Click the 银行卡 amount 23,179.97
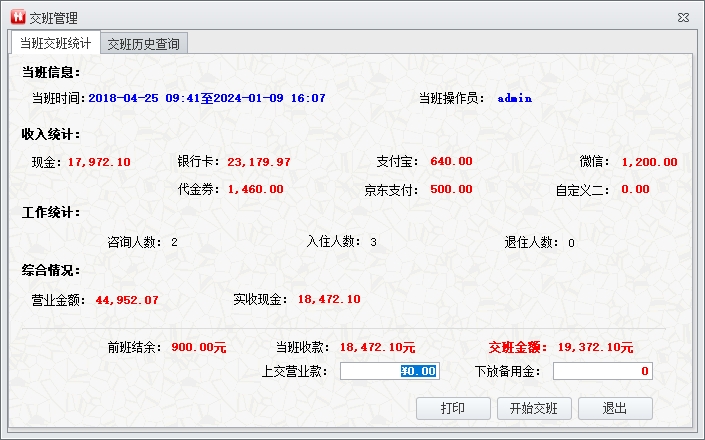This screenshot has width=705, height=440. 259,162
